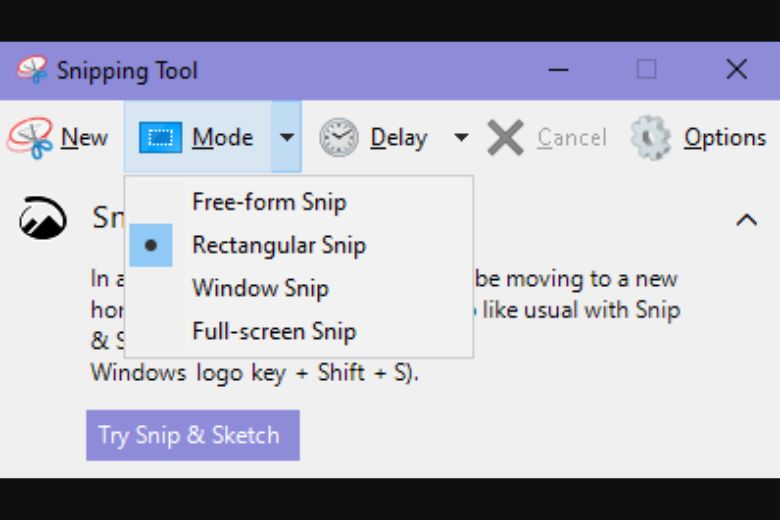Click the blue rectangle Mode icon

[160, 137]
